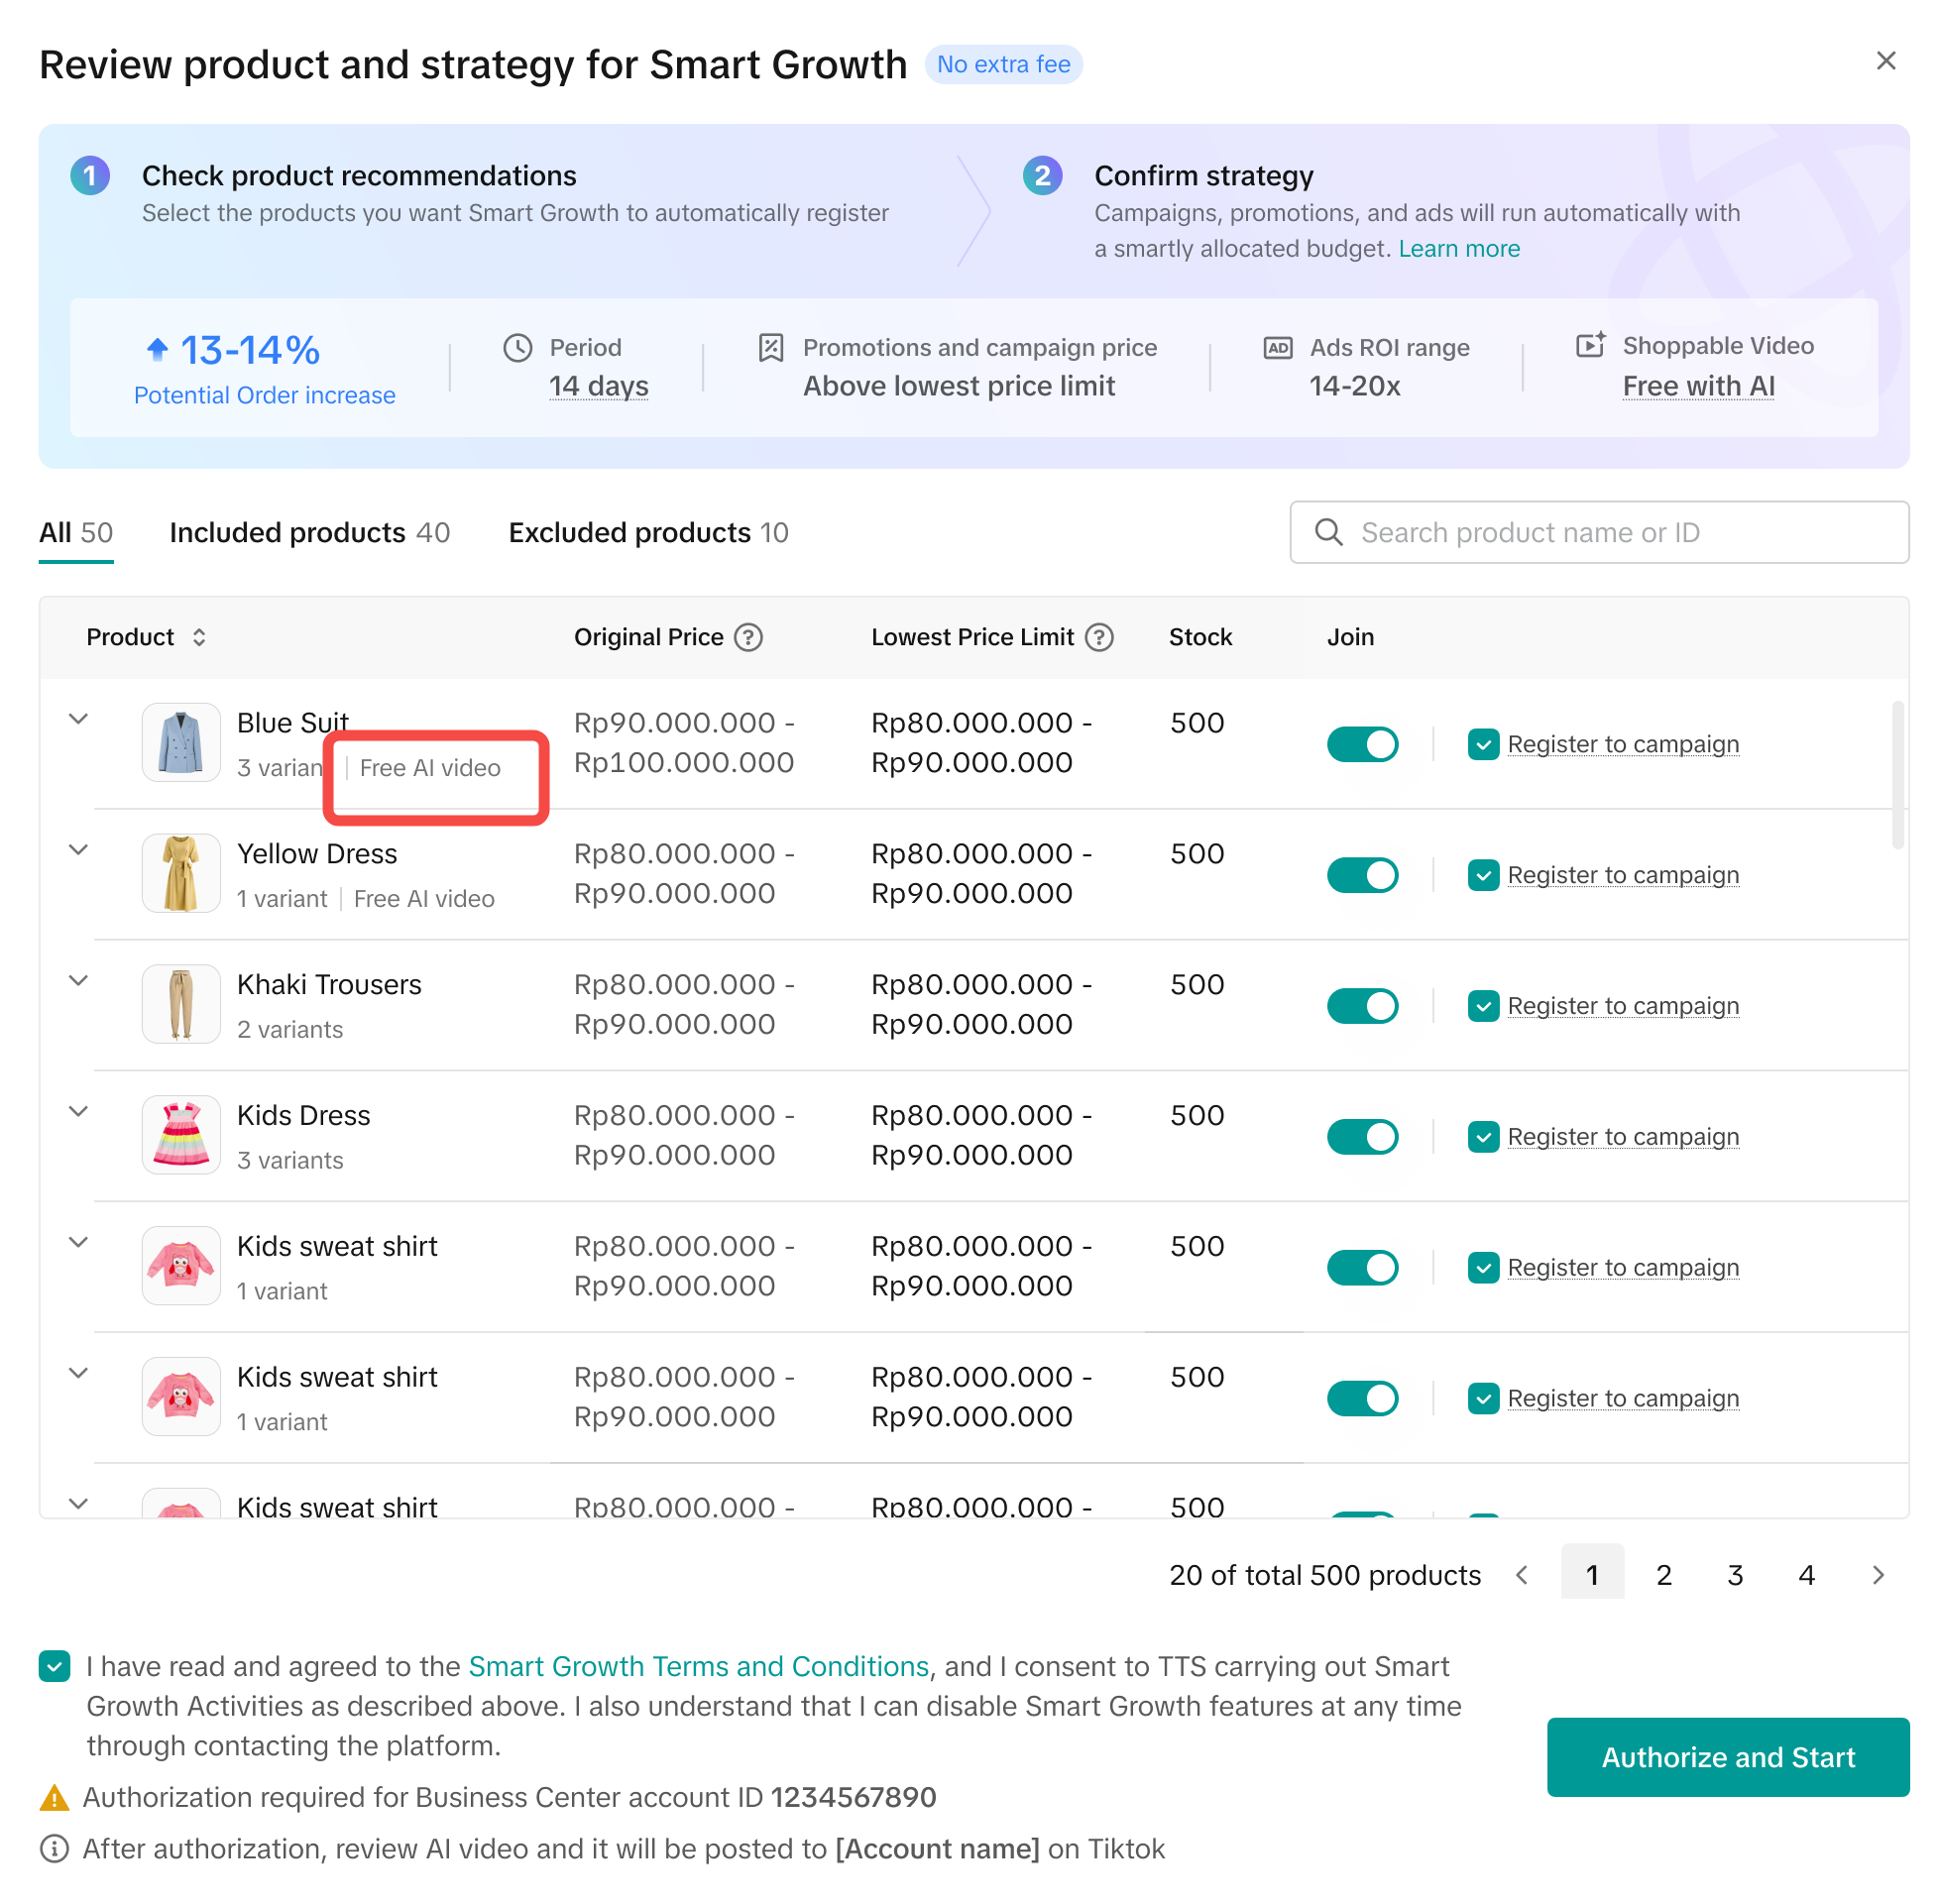The width and height of the screenshot is (1938, 1904).
Task: Click the Ads ROI range AD icon
Action: pos(1277,347)
